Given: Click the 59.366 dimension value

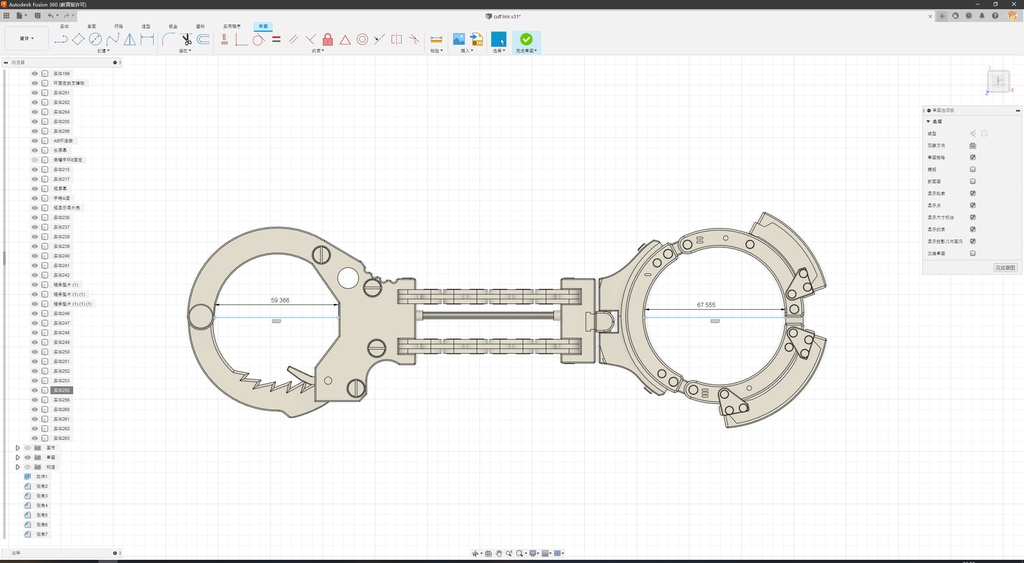Looking at the screenshot, I should click(x=280, y=300).
